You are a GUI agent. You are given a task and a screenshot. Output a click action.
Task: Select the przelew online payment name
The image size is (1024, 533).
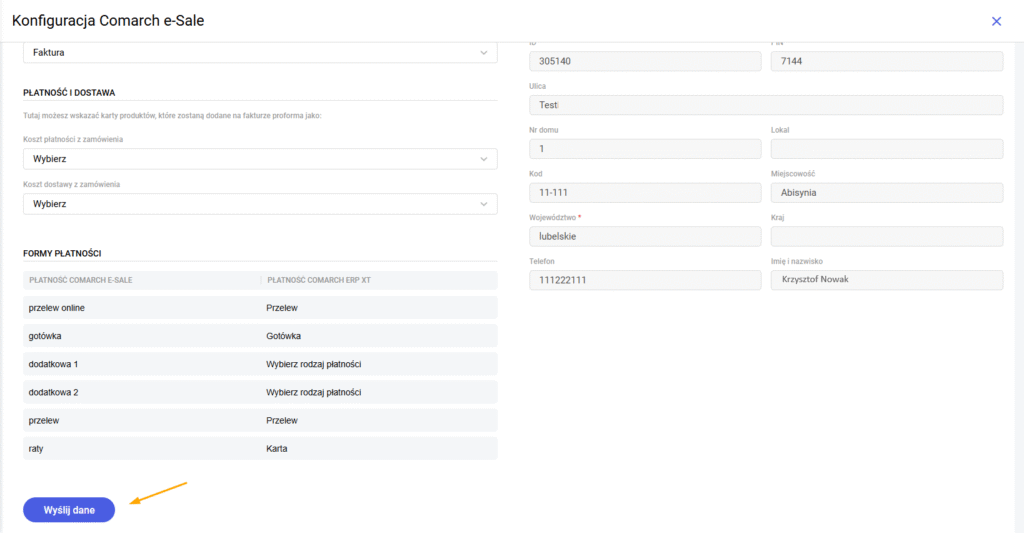pyautogui.click(x=57, y=308)
